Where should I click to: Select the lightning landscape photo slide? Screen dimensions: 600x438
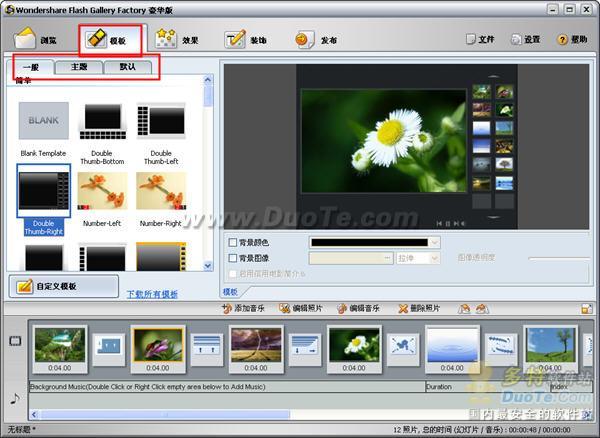coord(256,349)
